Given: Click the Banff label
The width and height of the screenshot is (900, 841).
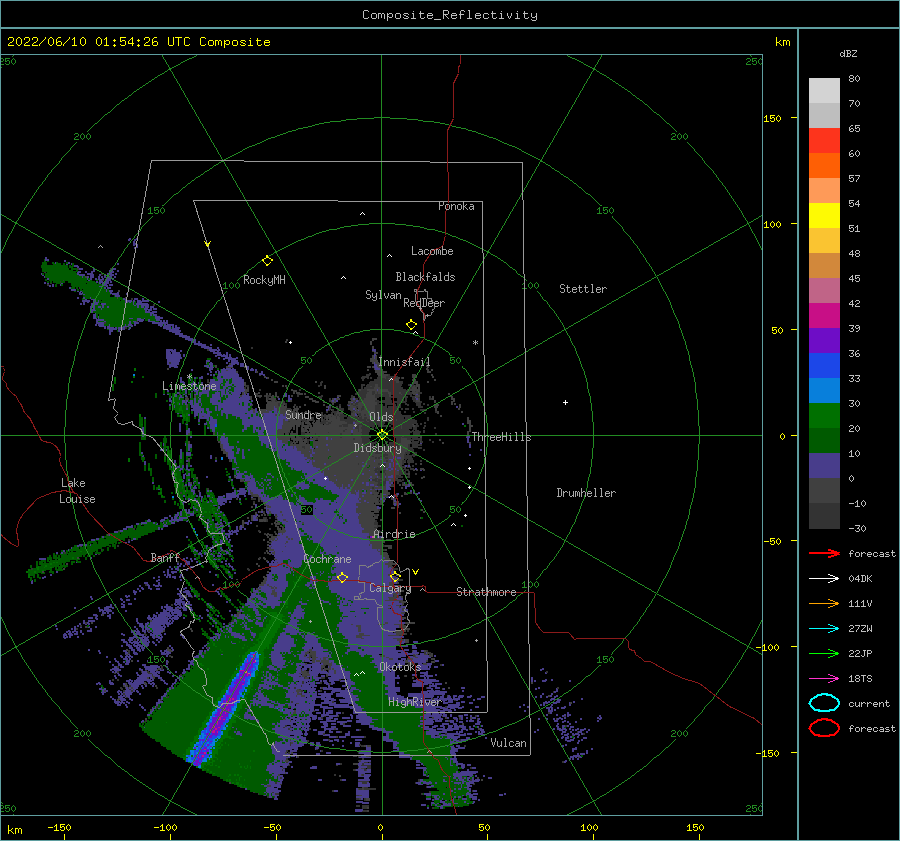Looking at the screenshot, I should 165,557.
